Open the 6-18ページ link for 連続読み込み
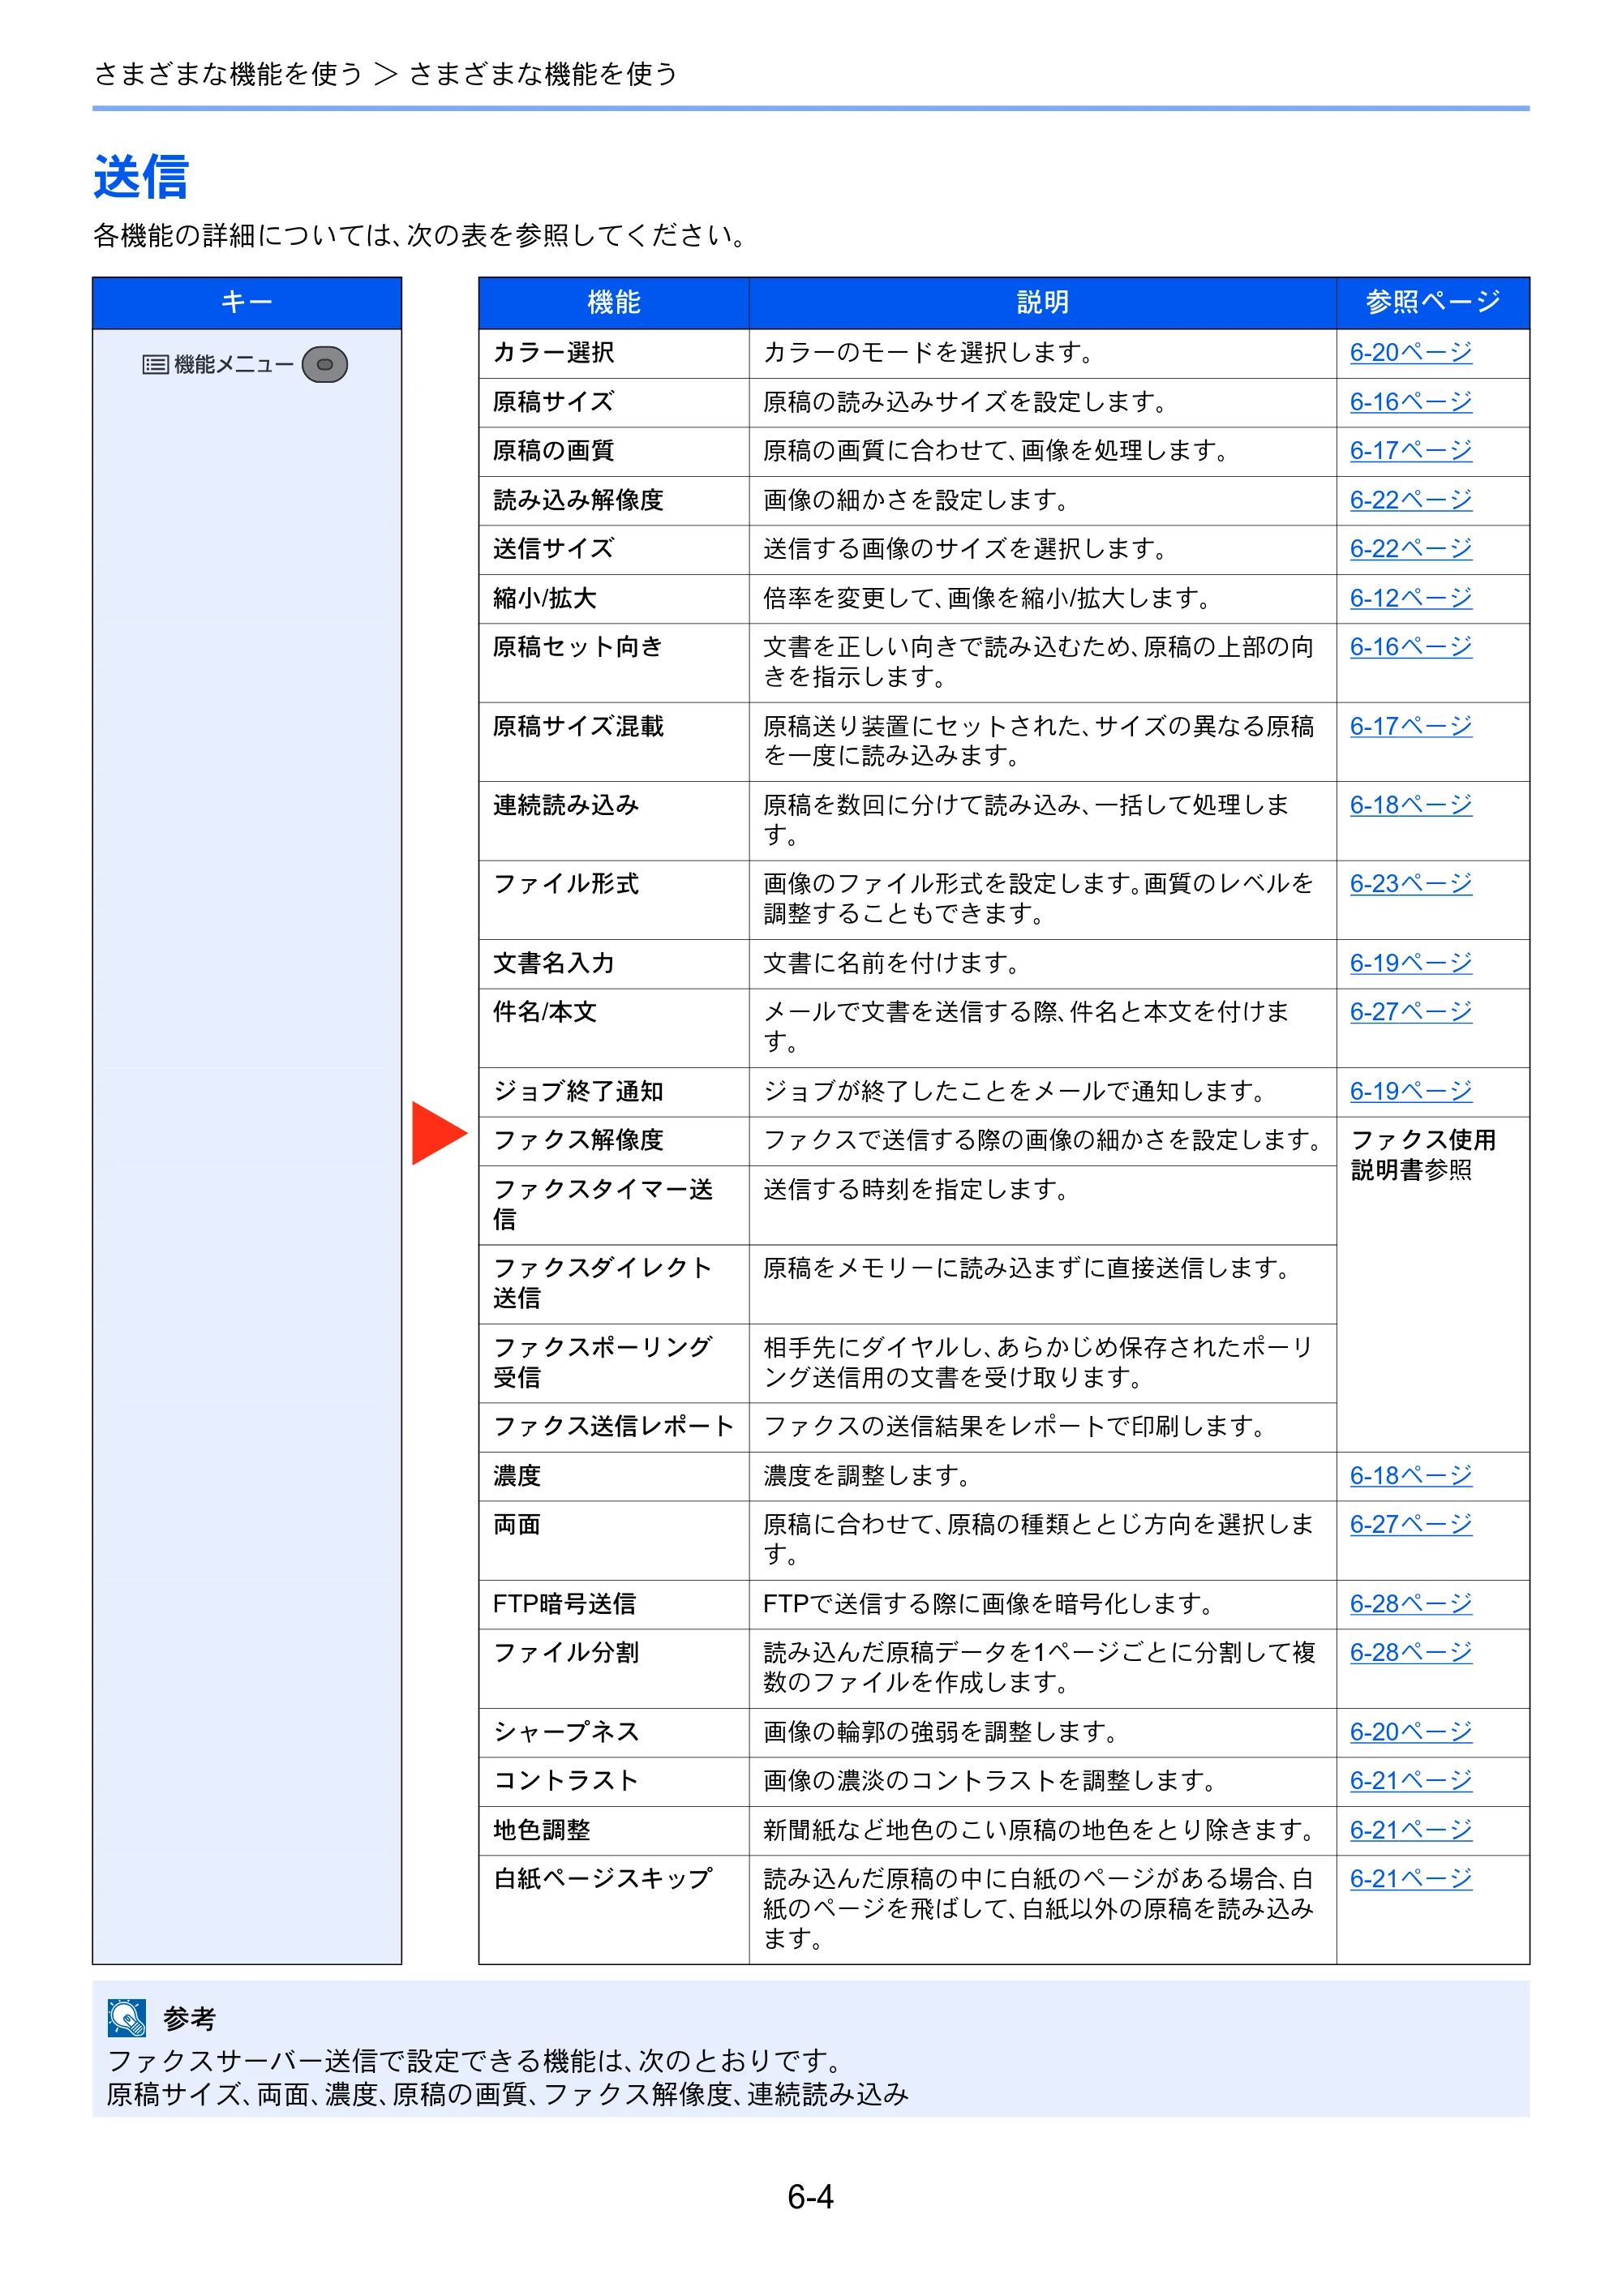Image resolution: width=1622 pixels, height=2296 pixels. point(1411,805)
